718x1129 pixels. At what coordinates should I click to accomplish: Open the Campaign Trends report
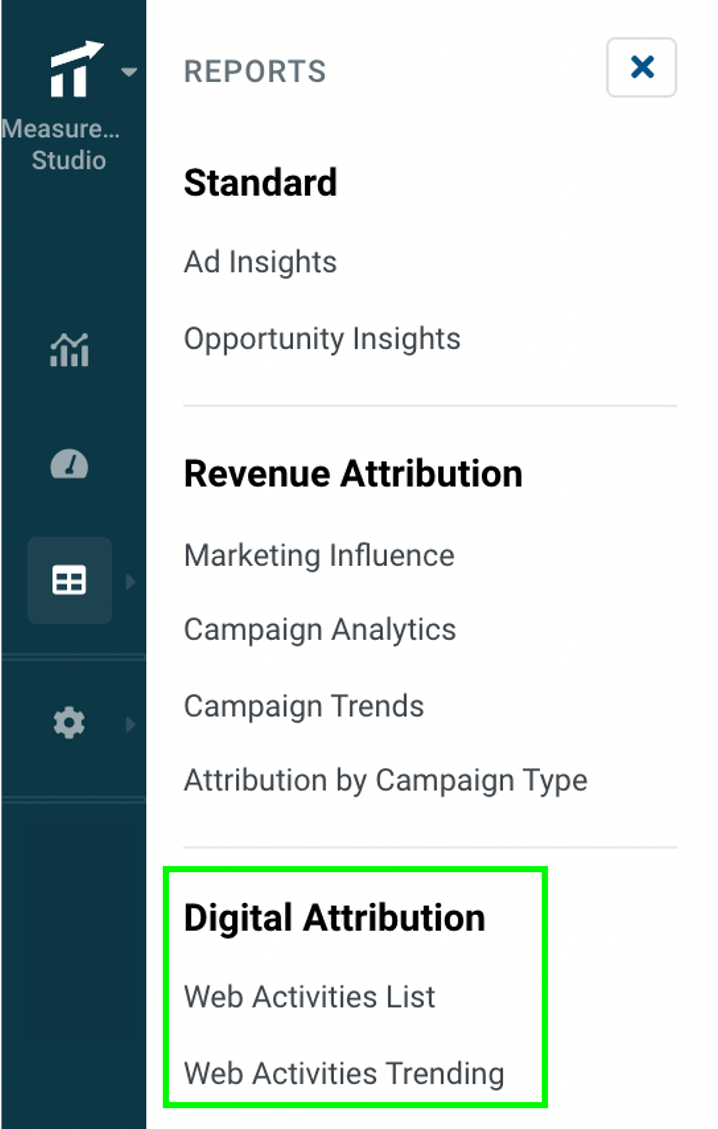coord(304,706)
